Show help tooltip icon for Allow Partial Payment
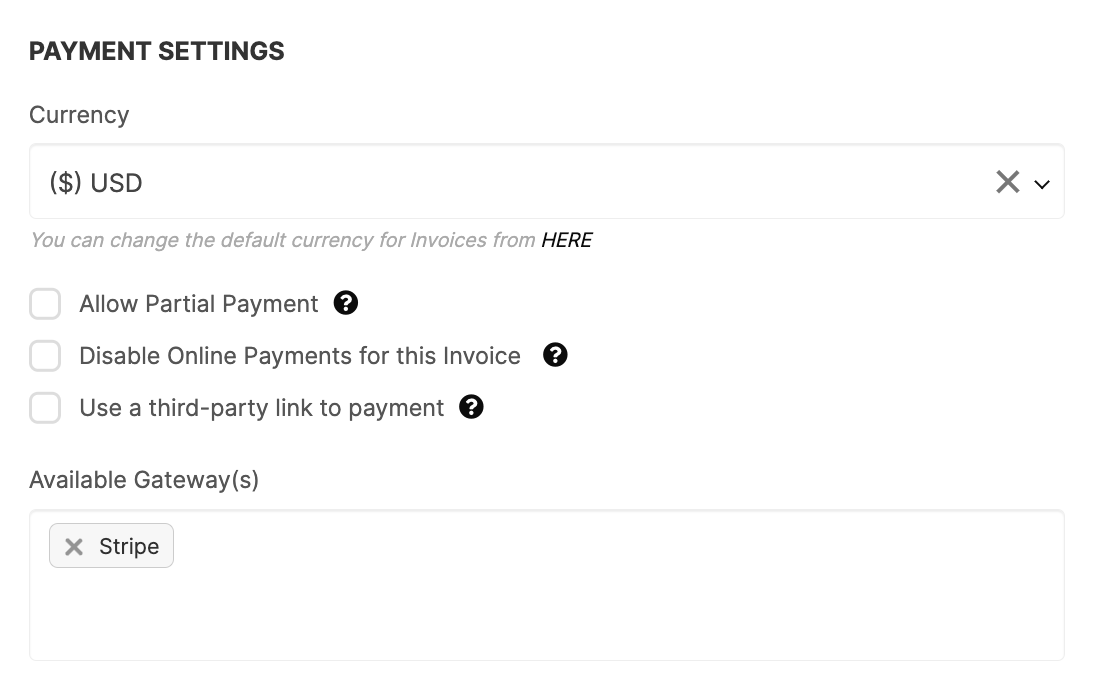The image size is (1094, 696). [345, 303]
